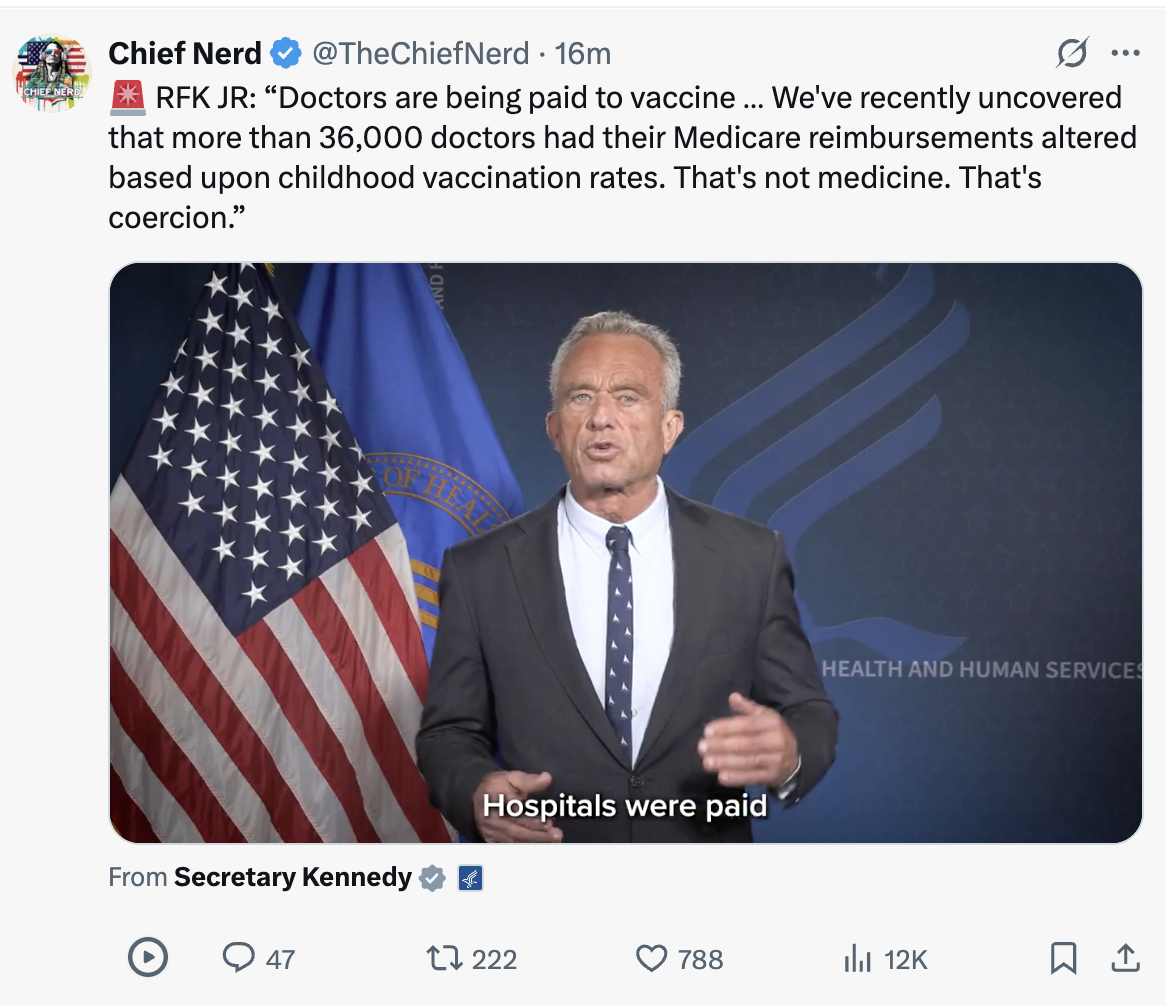Image resolution: width=1166 pixels, height=1006 pixels.
Task: Open the Secretary Kennedy source link
Action: pos(292,878)
